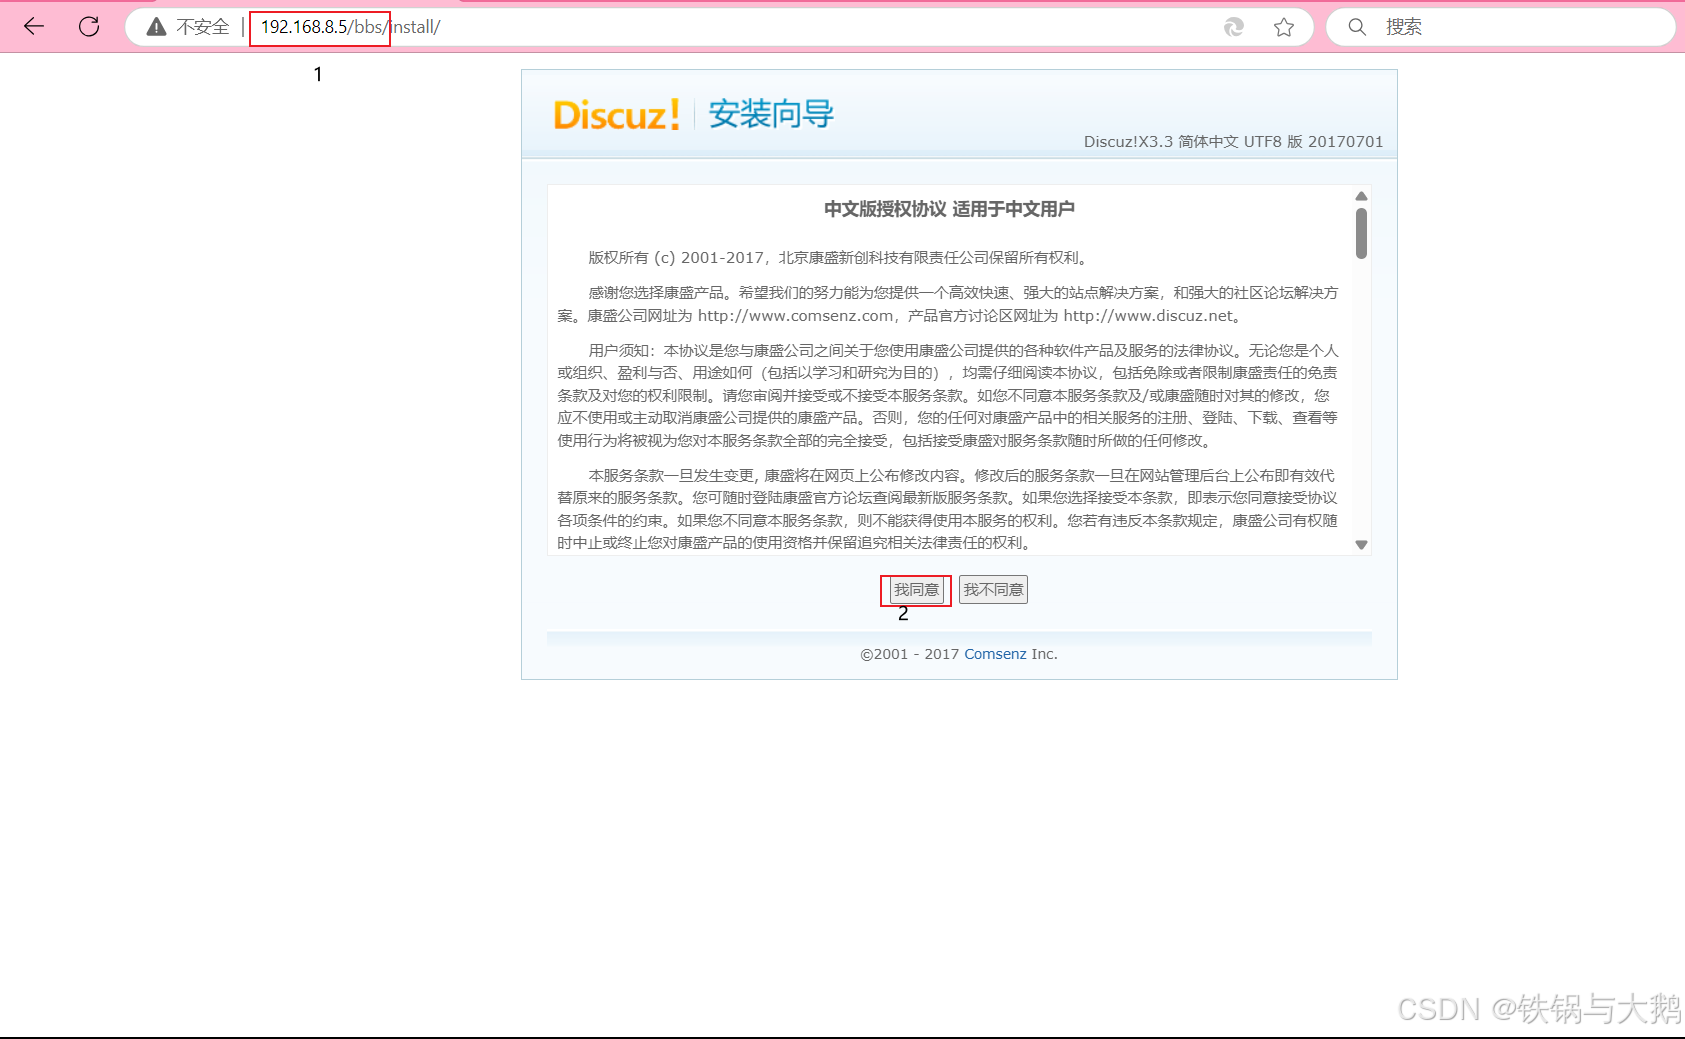The height and width of the screenshot is (1039, 1685).
Task: Focus the 搜索 search box
Action: pos(1500,27)
